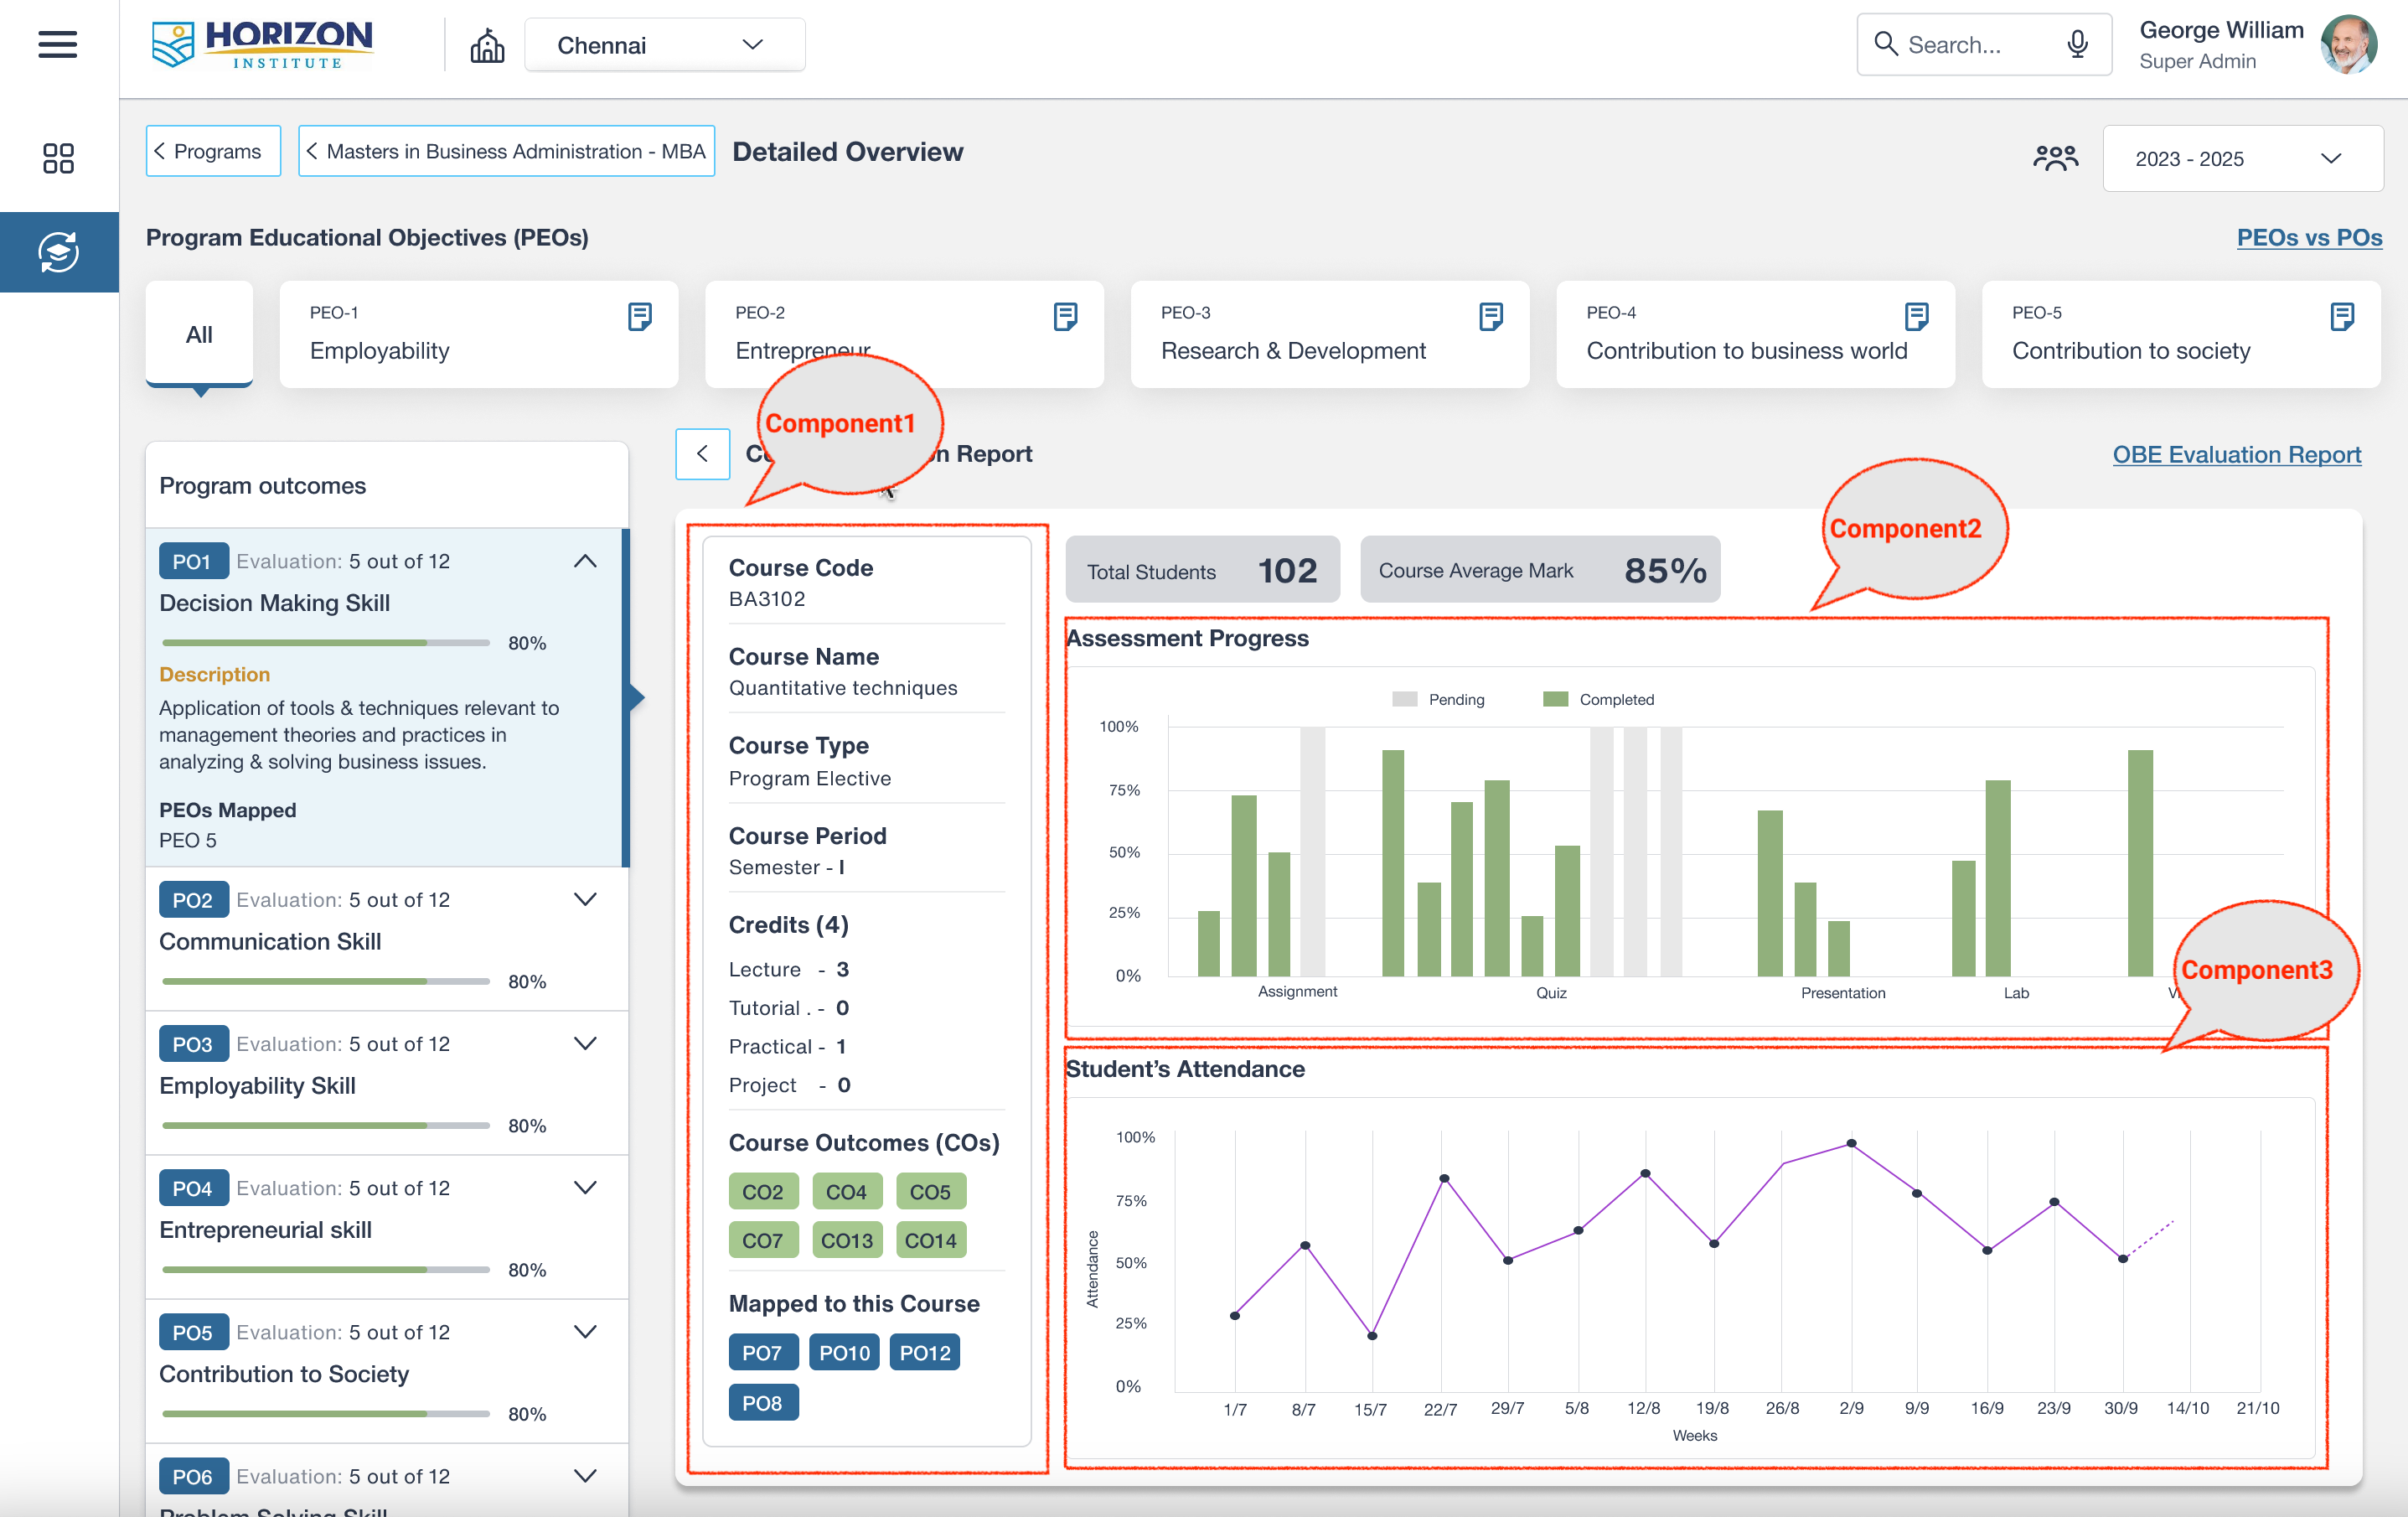2408x1517 pixels.
Task: Open the Chennai campus dropdown
Action: [x=665, y=44]
